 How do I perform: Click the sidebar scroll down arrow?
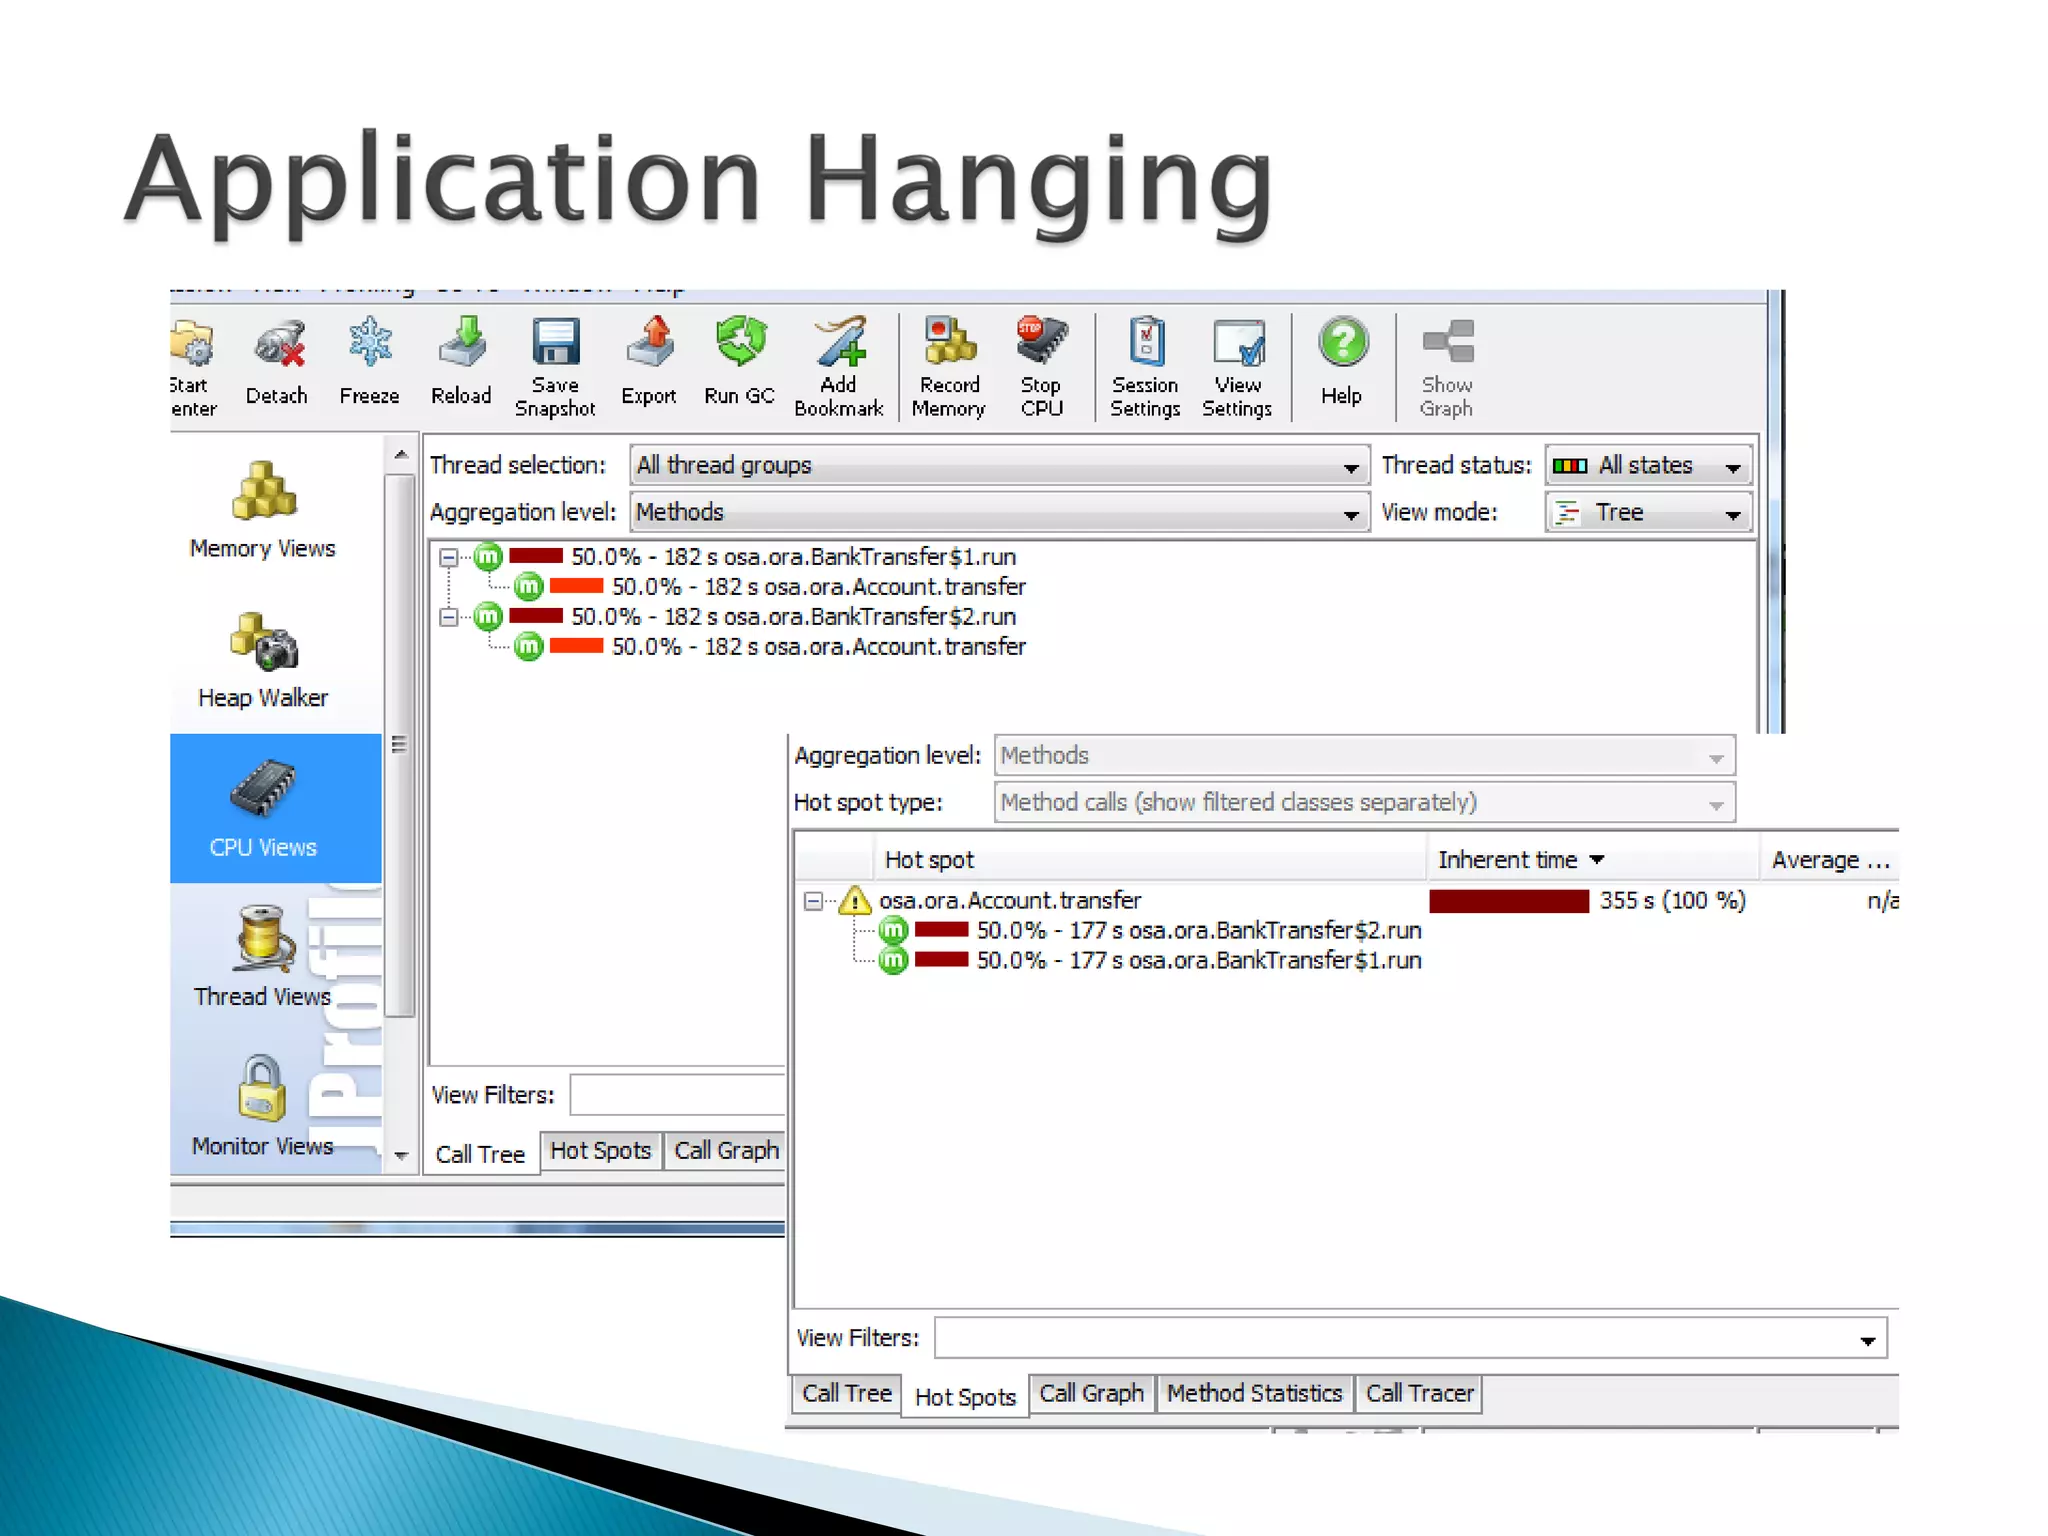coord(401,1156)
